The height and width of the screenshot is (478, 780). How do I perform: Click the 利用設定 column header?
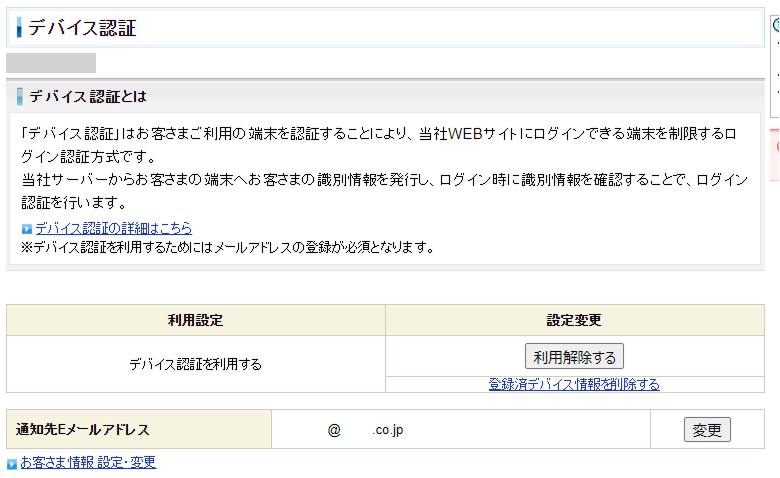195,320
